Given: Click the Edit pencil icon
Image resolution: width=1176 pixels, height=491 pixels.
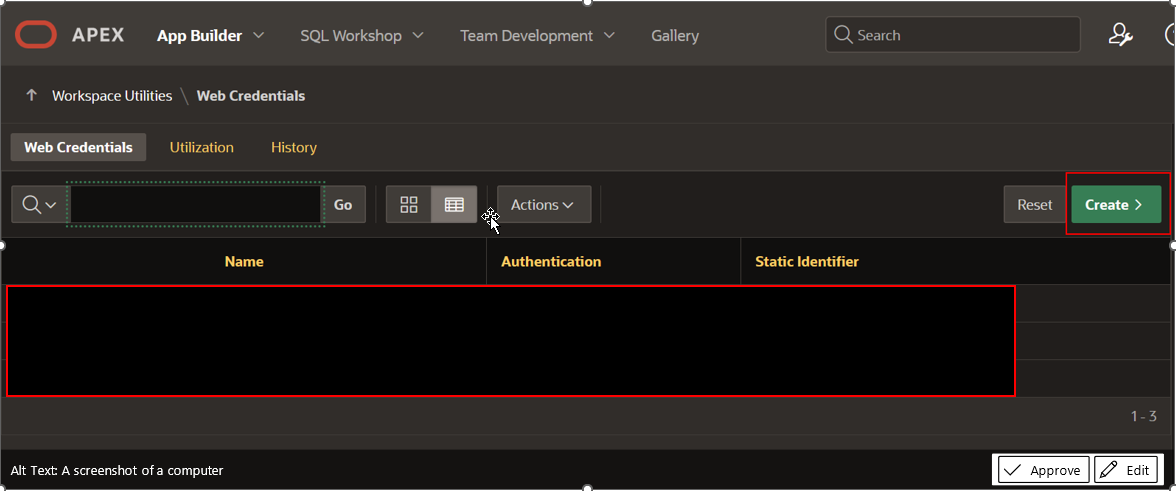Looking at the screenshot, I should (x=1107, y=470).
